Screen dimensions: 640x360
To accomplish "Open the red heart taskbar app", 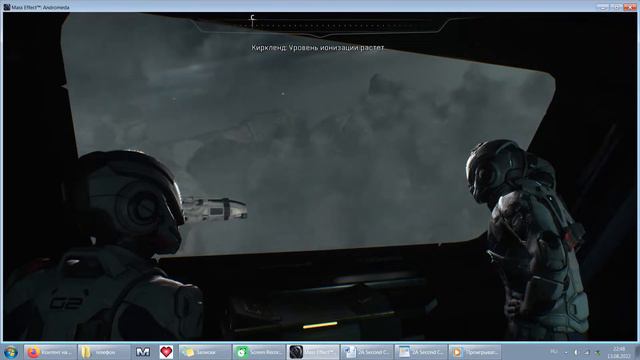I will click(x=166, y=352).
